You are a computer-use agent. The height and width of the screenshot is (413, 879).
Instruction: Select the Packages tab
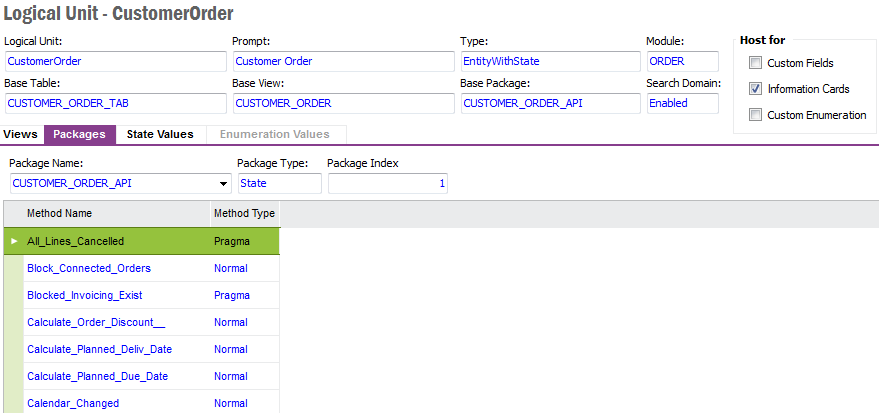coord(79,134)
